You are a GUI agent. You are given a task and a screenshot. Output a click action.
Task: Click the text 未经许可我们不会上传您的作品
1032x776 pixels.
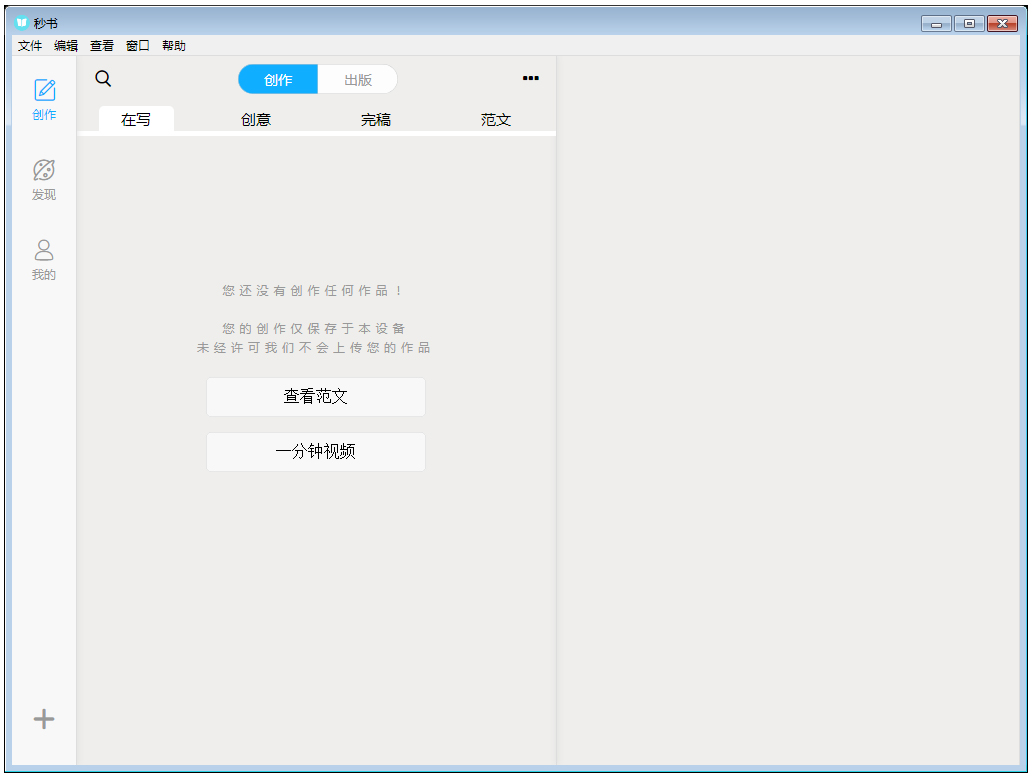tap(313, 348)
